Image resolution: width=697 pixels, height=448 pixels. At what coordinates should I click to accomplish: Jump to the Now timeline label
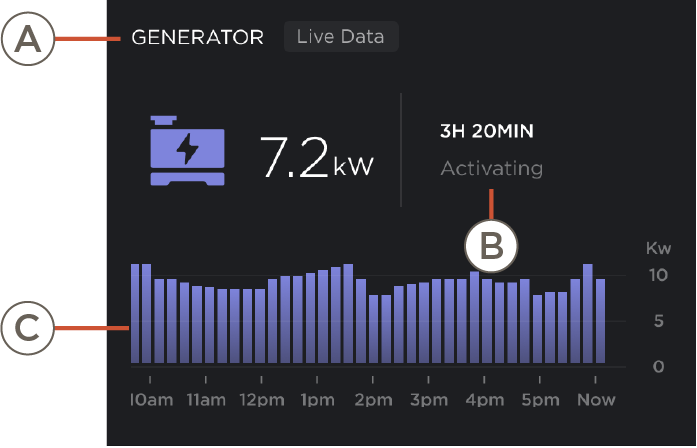click(595, 399)
